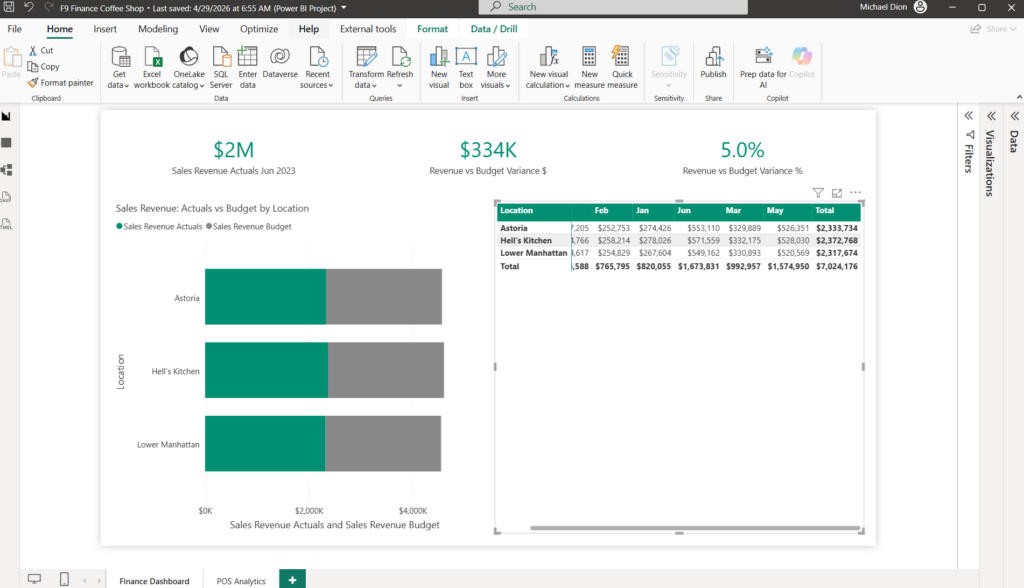Expand the Data pane chevron
1024x588 pixels.
(x=1014, y=116)
